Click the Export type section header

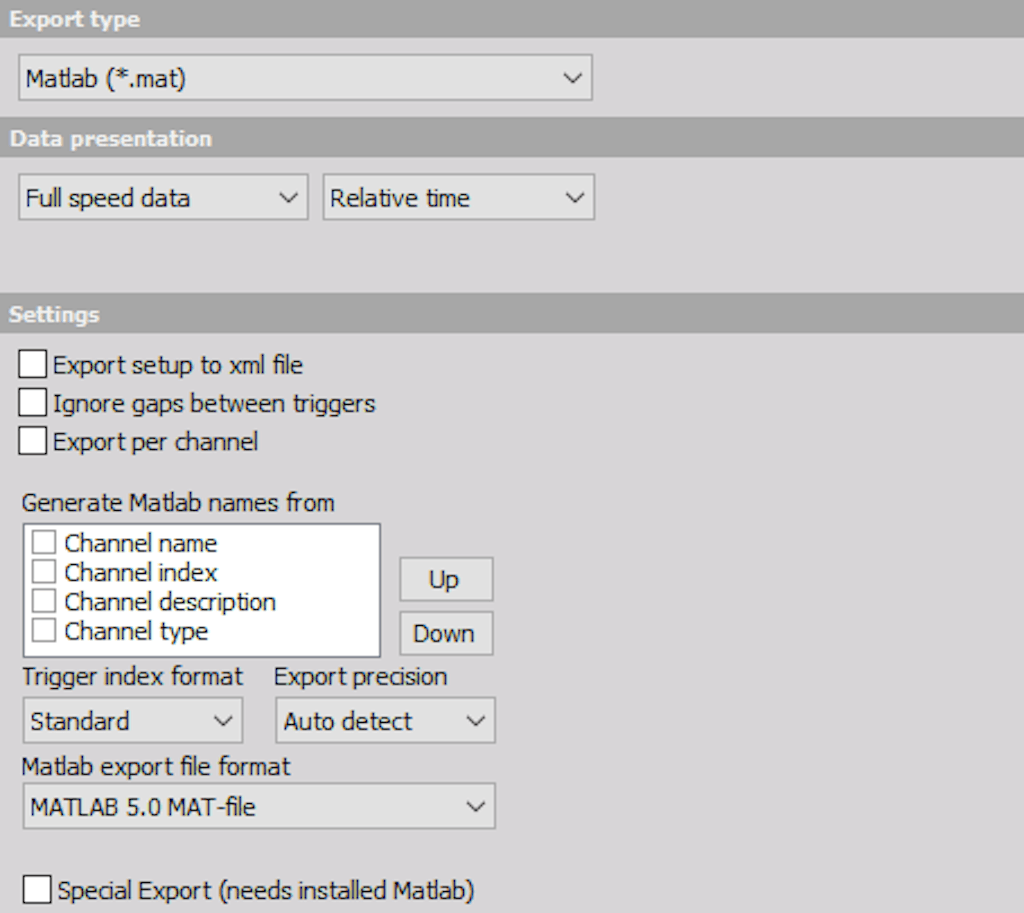[x=512, y=18]
